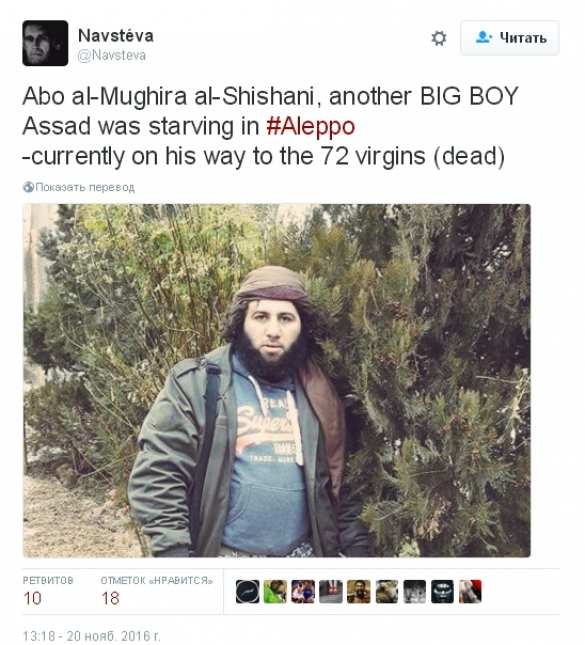The image size is (585, 645).
Task: Open the second liker avatar, green
Action: click(275, 592)
